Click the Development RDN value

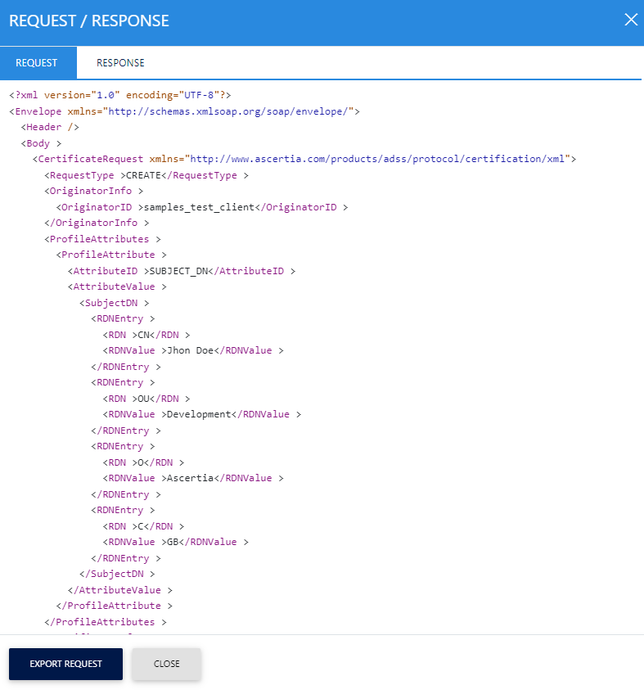tap(198, 414)
